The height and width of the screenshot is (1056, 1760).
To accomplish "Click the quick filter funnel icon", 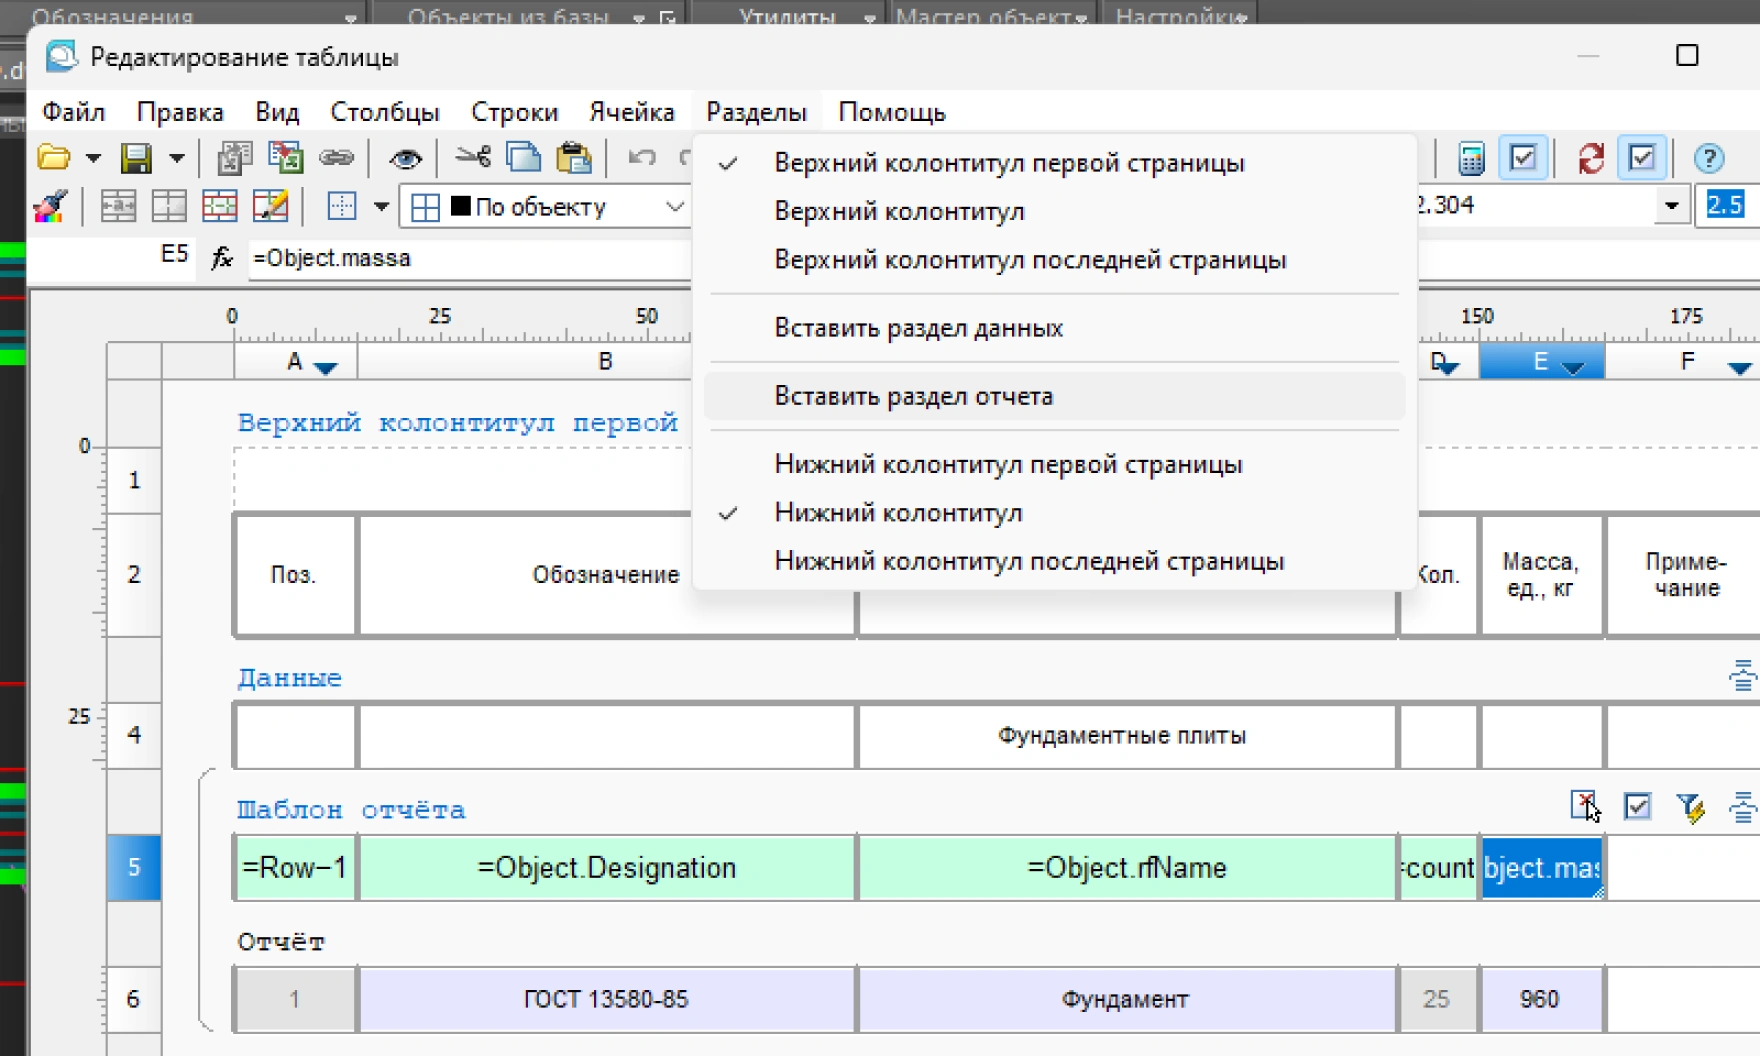I will click(x=1691, y=807).
